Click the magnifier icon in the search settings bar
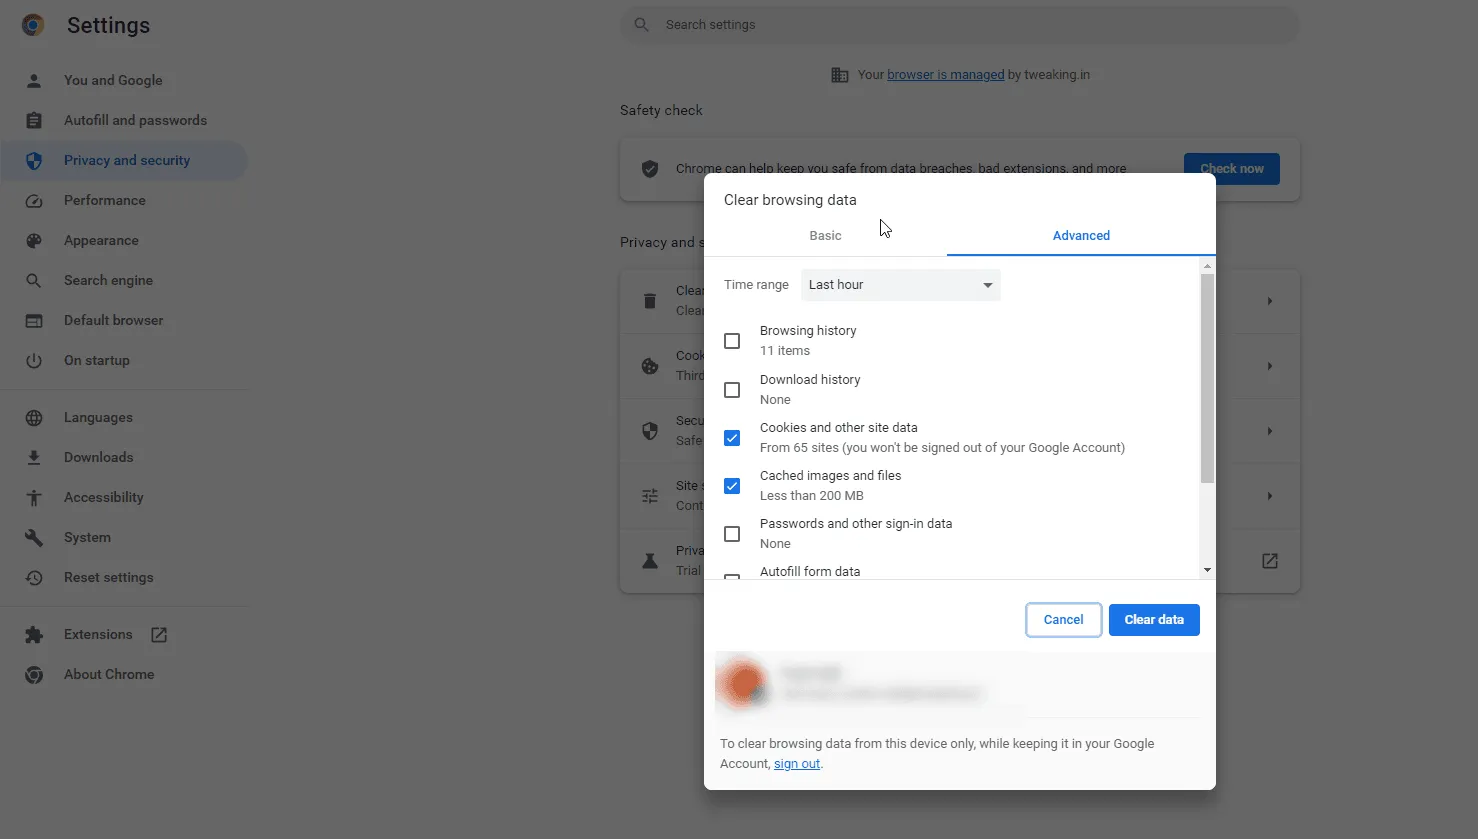The image size is (1478, 839). pos(642,24)
